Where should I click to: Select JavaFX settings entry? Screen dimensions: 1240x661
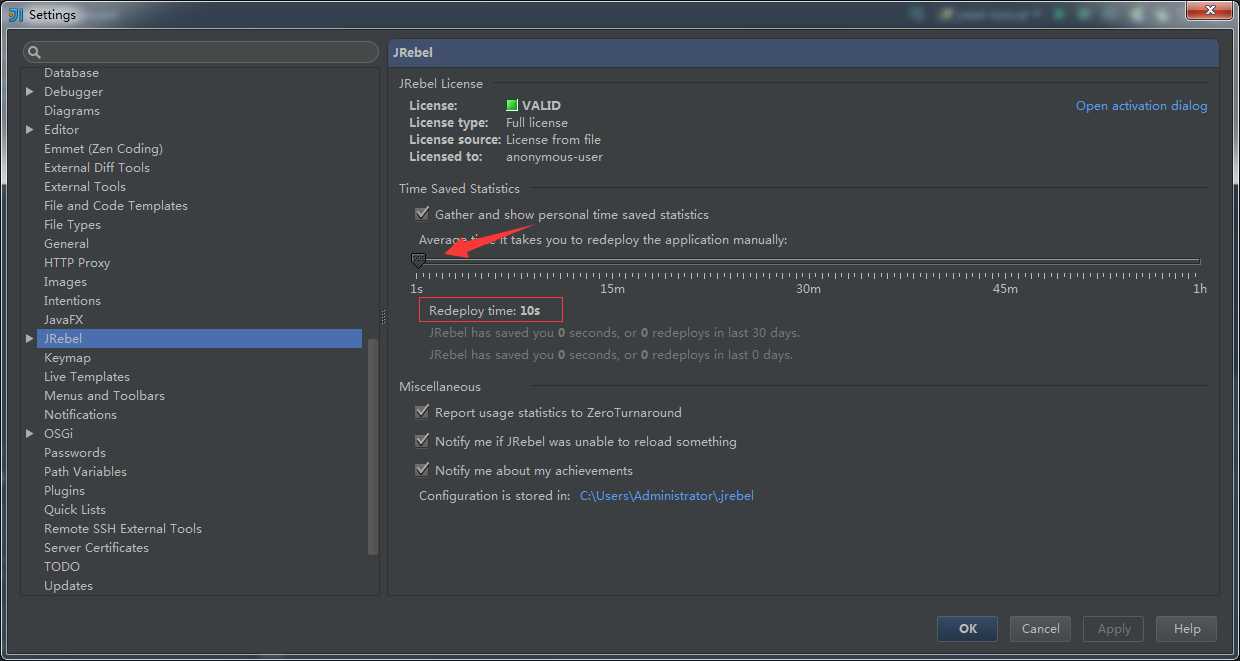coord(63,319)
